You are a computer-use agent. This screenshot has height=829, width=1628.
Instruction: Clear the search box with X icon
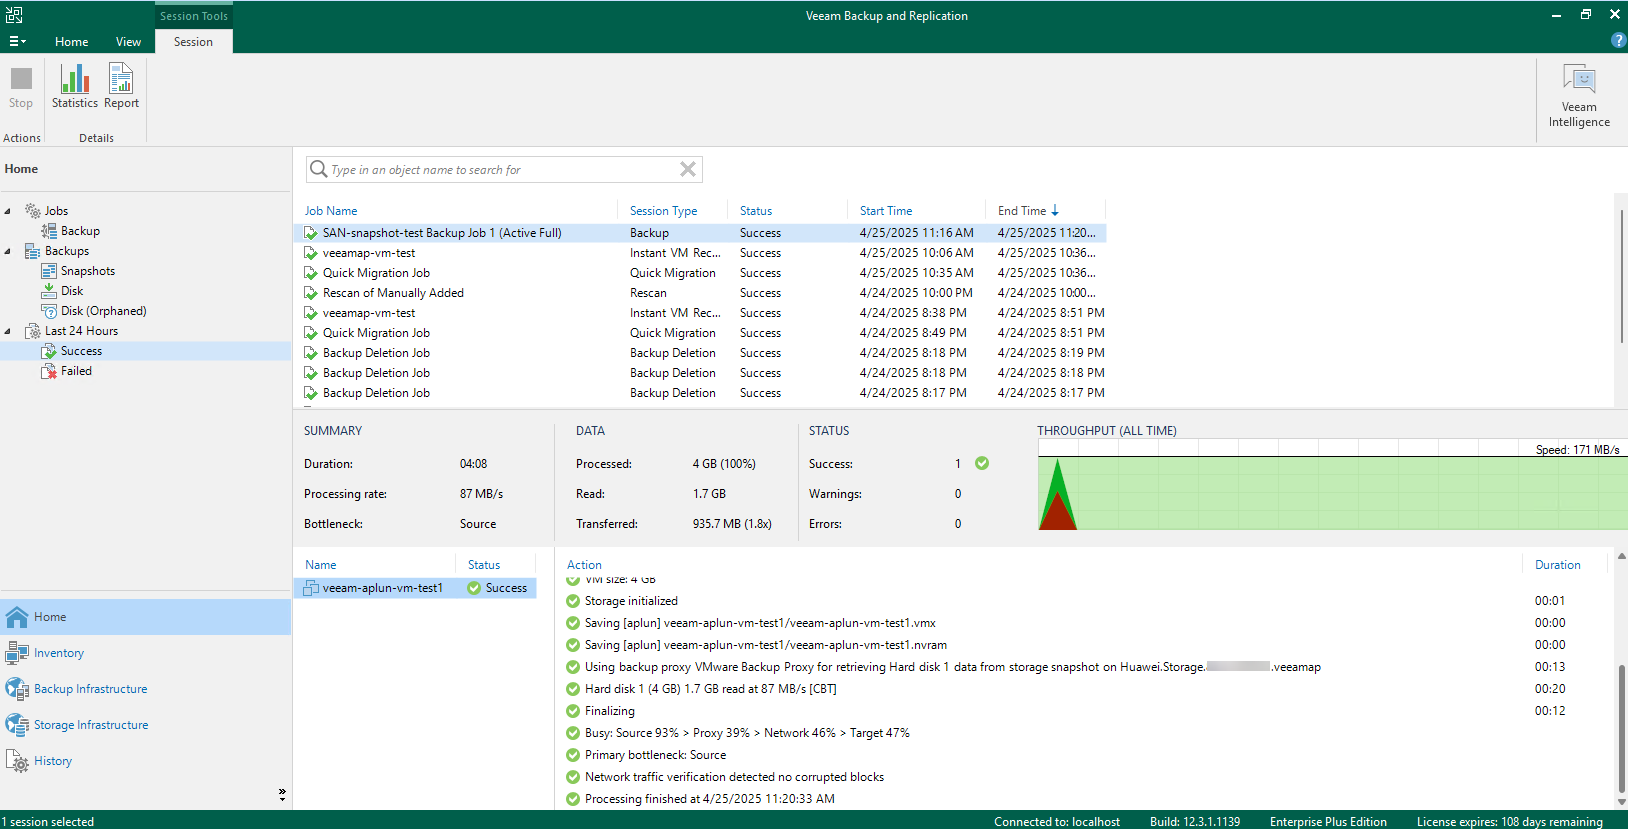[688, 169]
